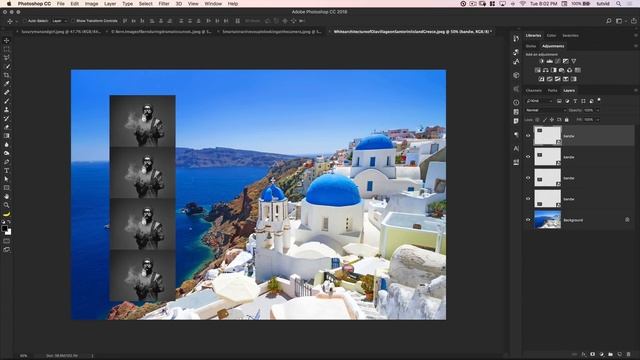
Task: Toggle the layer filter switch
Action: tap(599, 100)
